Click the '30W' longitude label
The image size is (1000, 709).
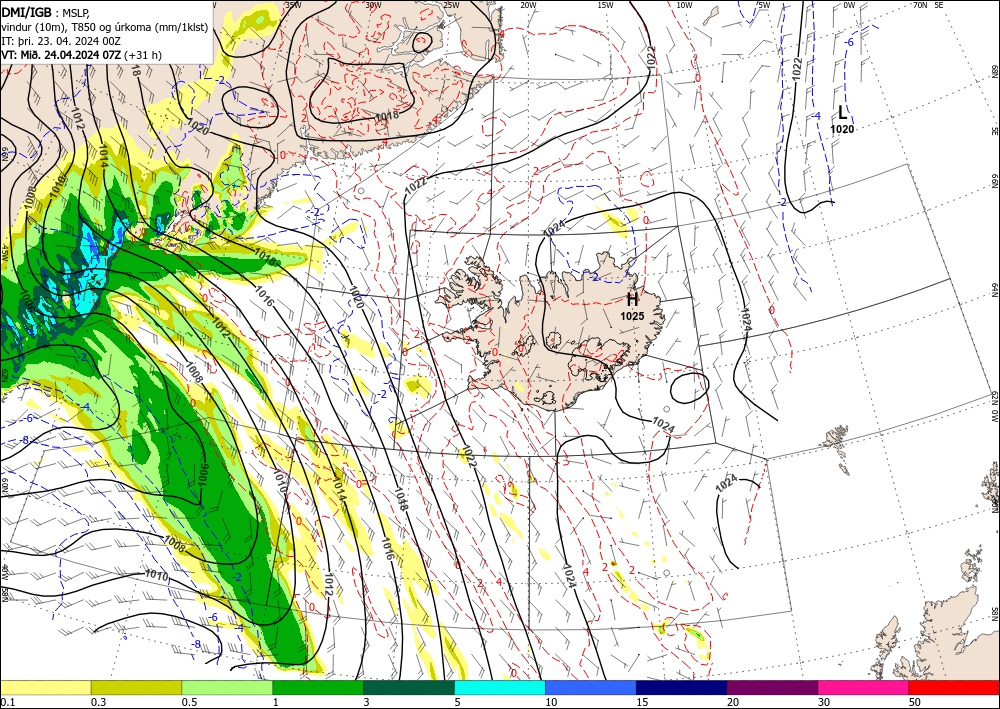pyautogui.click(x=374, y=5)
